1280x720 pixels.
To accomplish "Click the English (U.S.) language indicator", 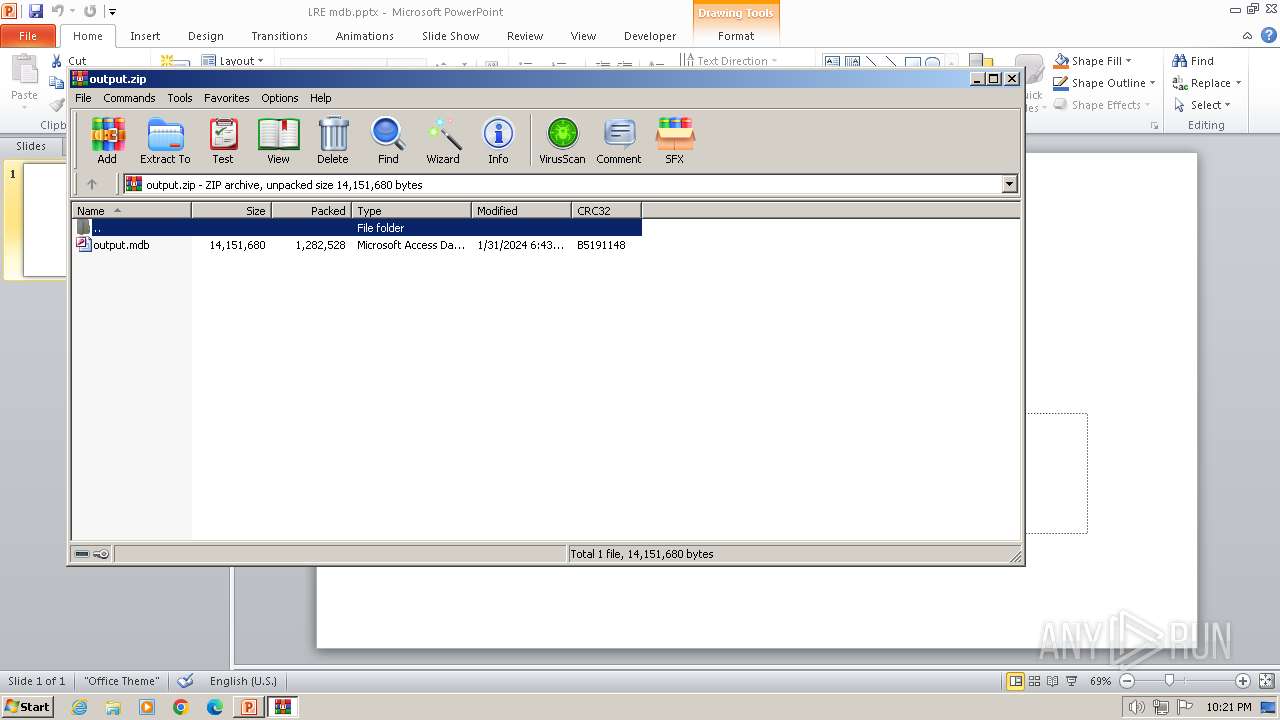I will point(243,681).
